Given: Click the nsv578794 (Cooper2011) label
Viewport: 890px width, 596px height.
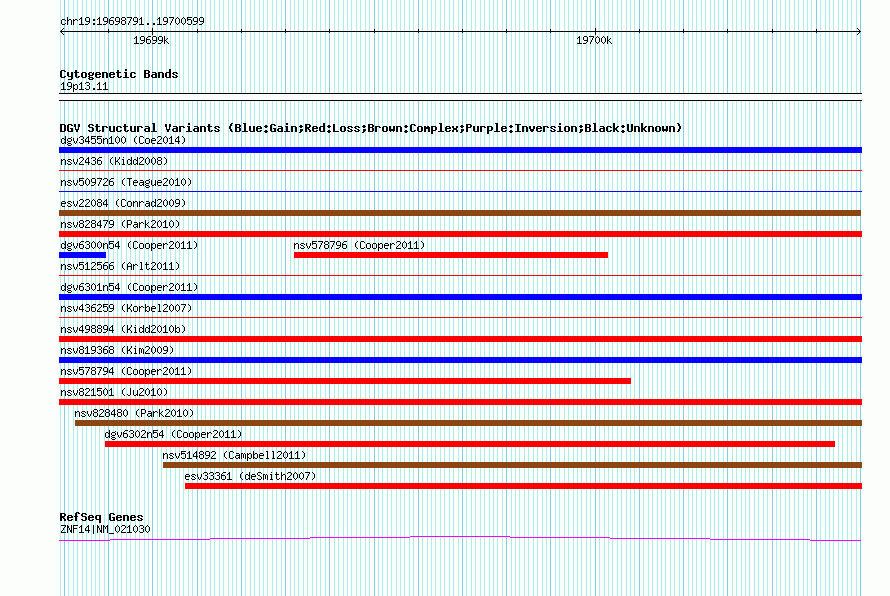Looking at the screenshot, I should (x=126, y=371).
